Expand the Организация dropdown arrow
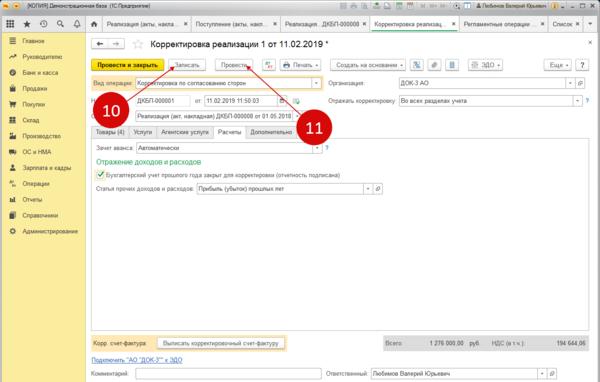Viewport: 600px width, 382px height. (570, 83)
